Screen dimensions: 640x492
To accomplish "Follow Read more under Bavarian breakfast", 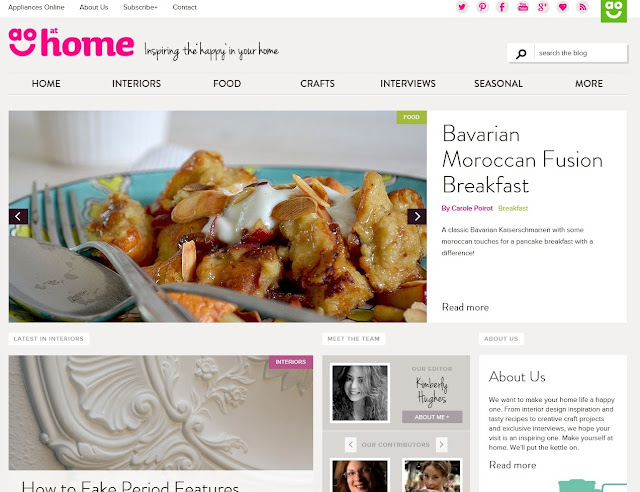I will [465, 307].
